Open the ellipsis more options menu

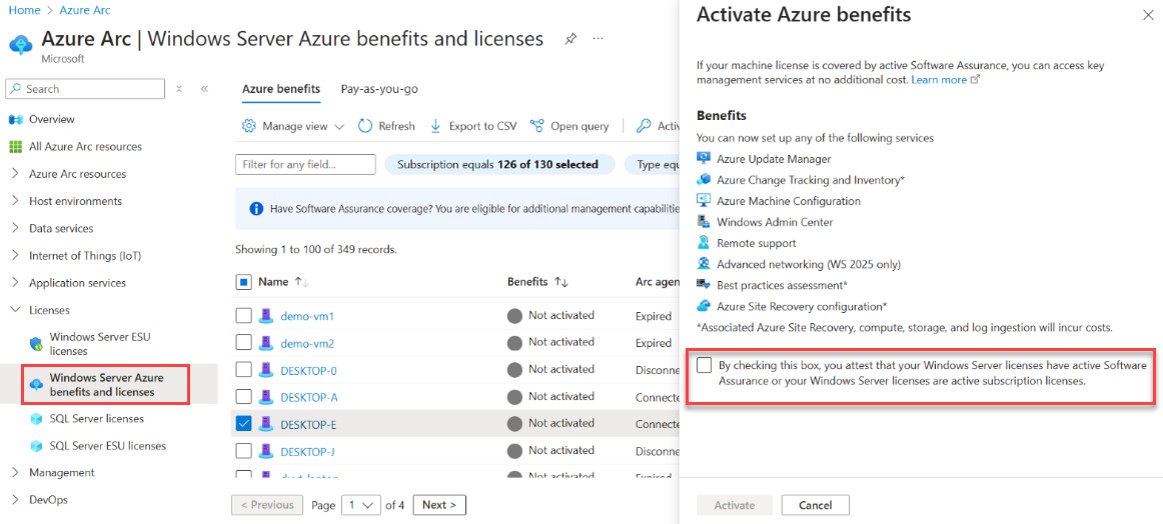[598, 39]
